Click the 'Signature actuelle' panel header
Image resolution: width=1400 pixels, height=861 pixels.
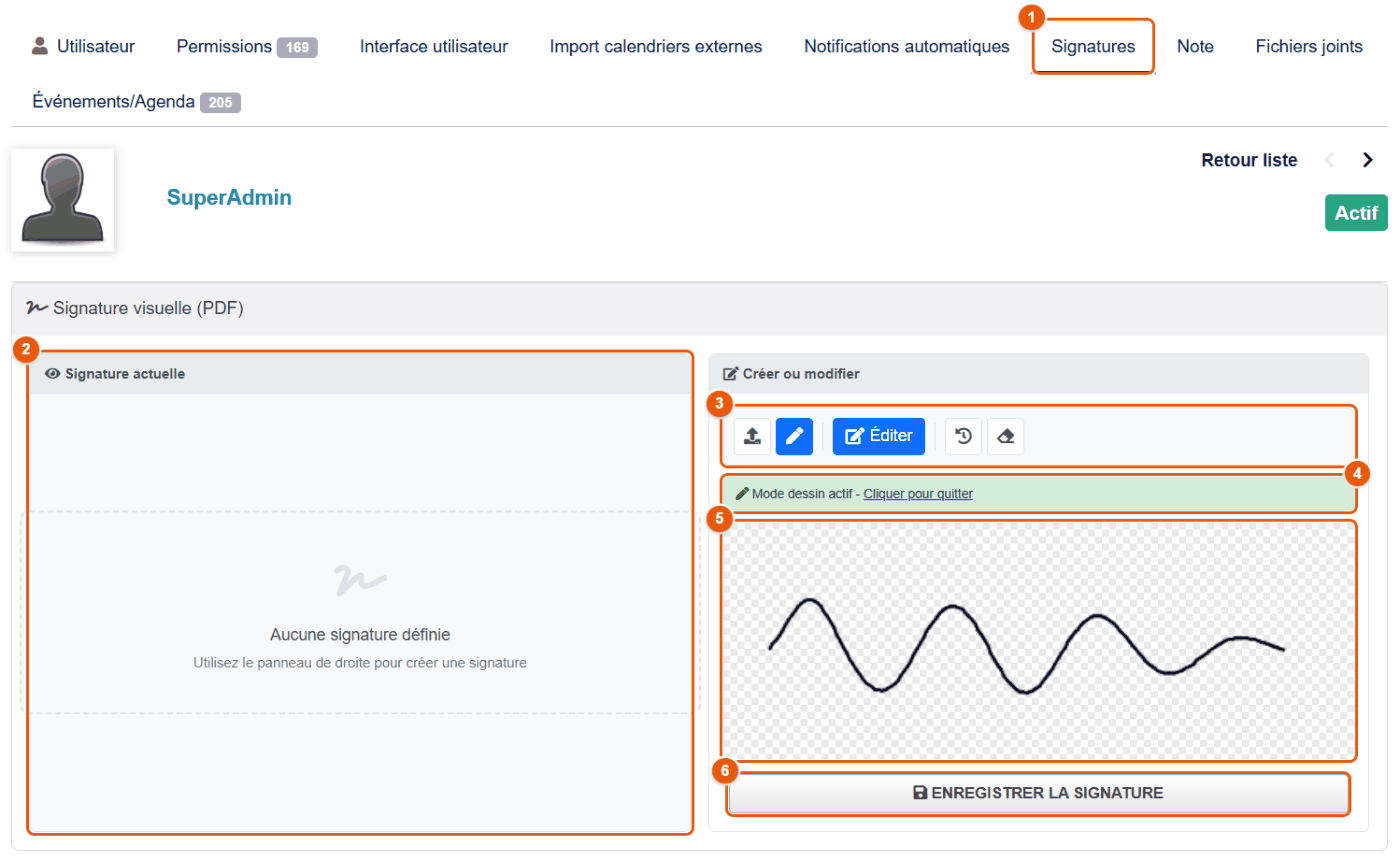pyautogui.click(x=360, y=374)
